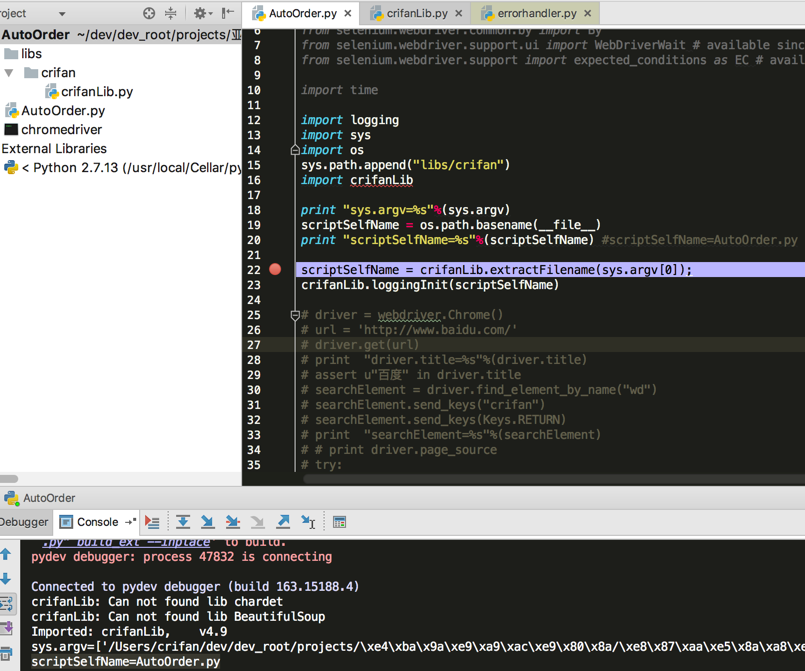
Task: Click Step Into My Code icon
Action: [x=233, y=522]
